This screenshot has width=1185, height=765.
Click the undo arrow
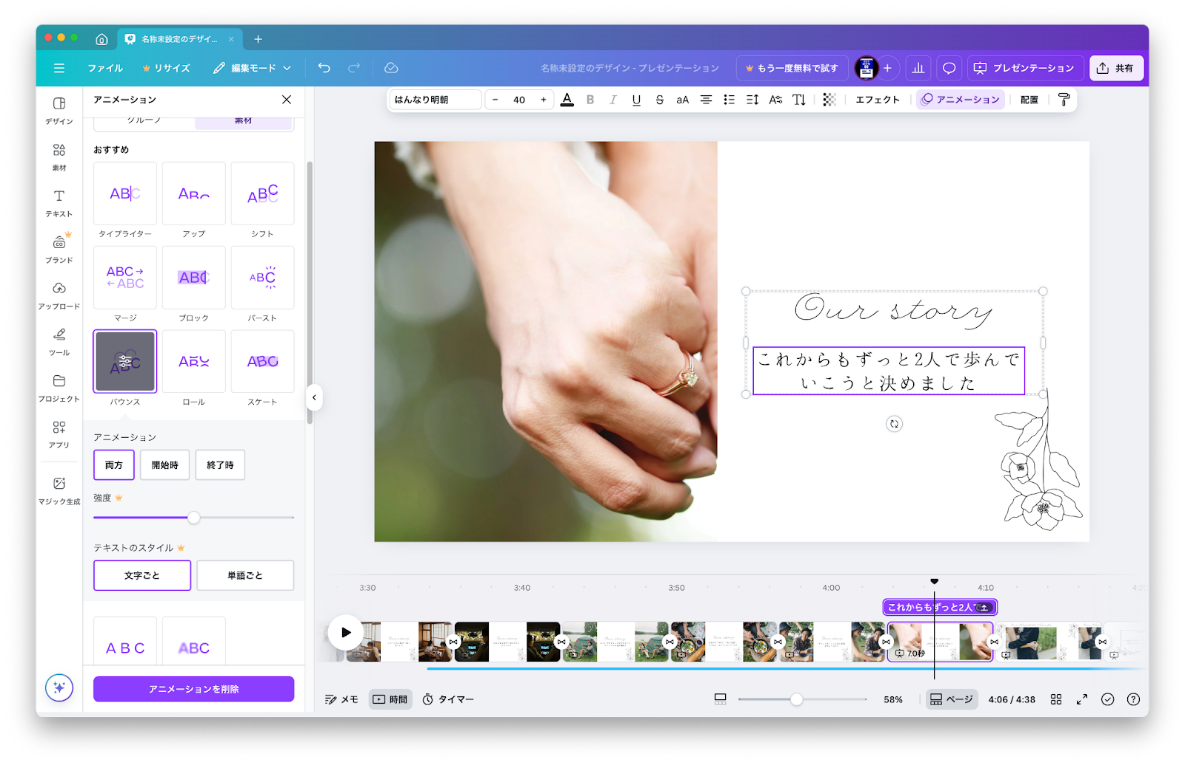pos(324,68)
